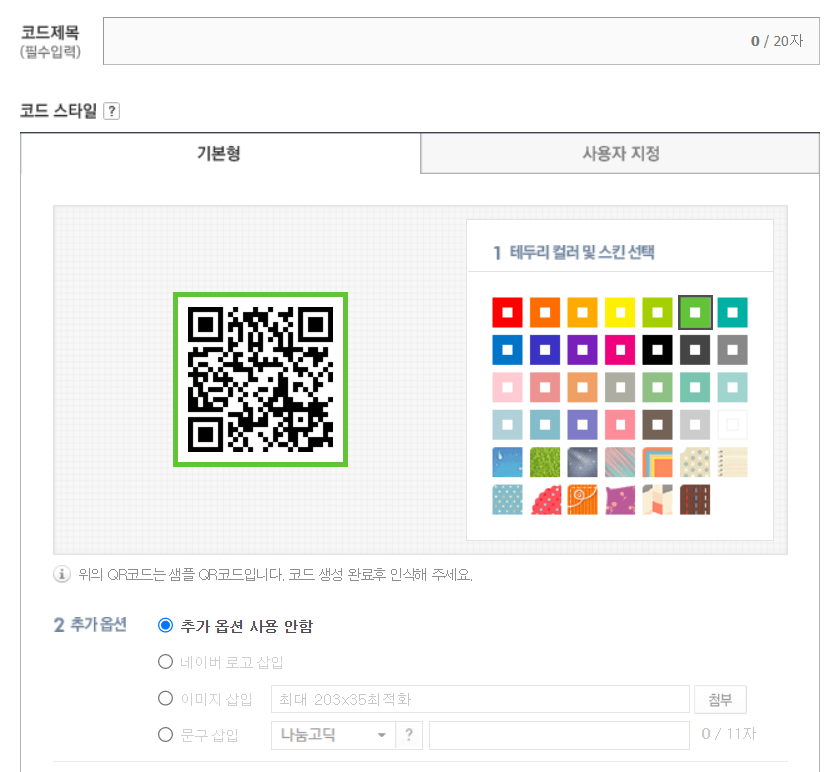Choose the selected green border color swatch

[x=695, y=313]
